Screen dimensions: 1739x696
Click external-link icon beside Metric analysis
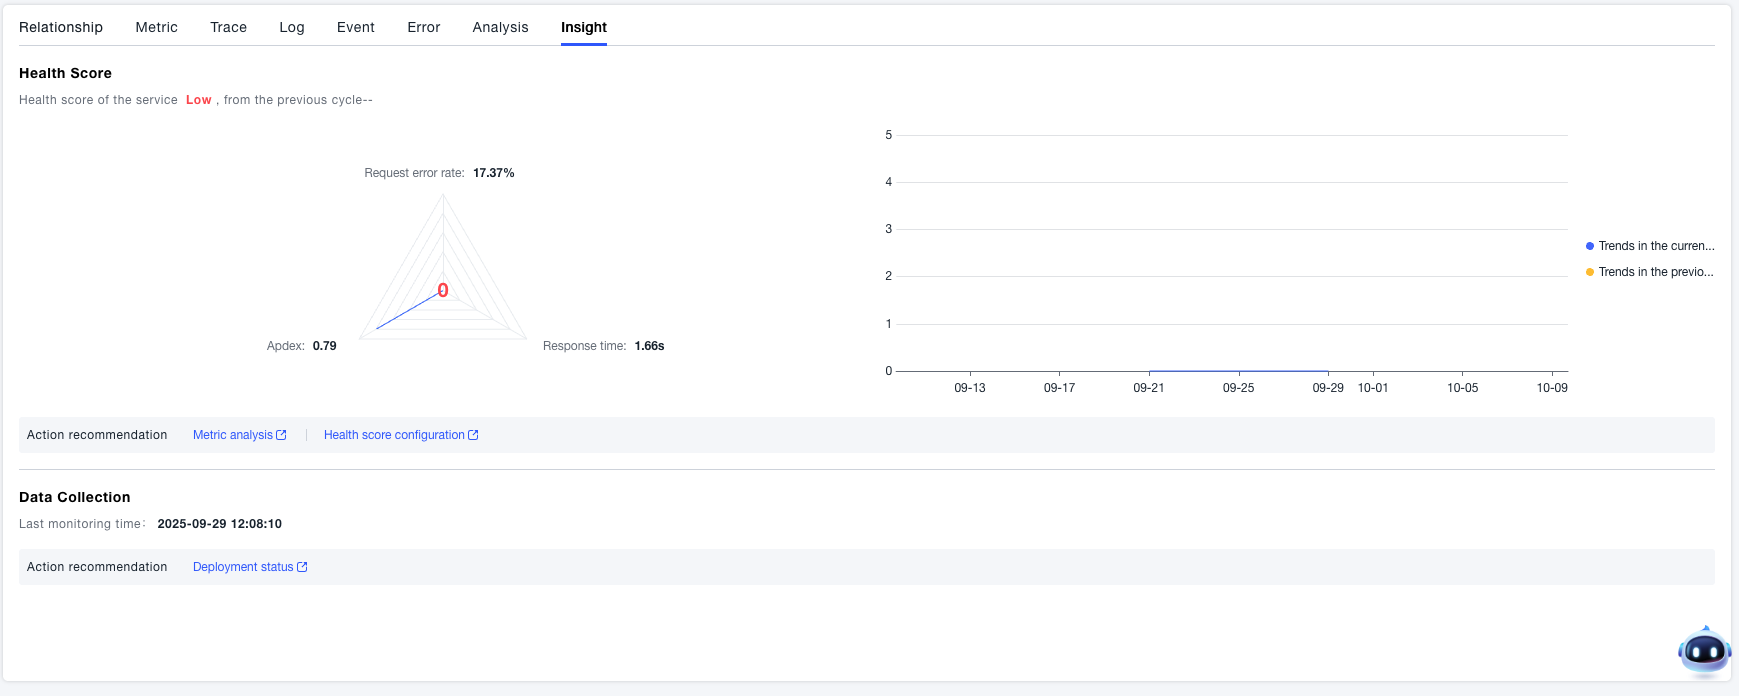point(282,435)
